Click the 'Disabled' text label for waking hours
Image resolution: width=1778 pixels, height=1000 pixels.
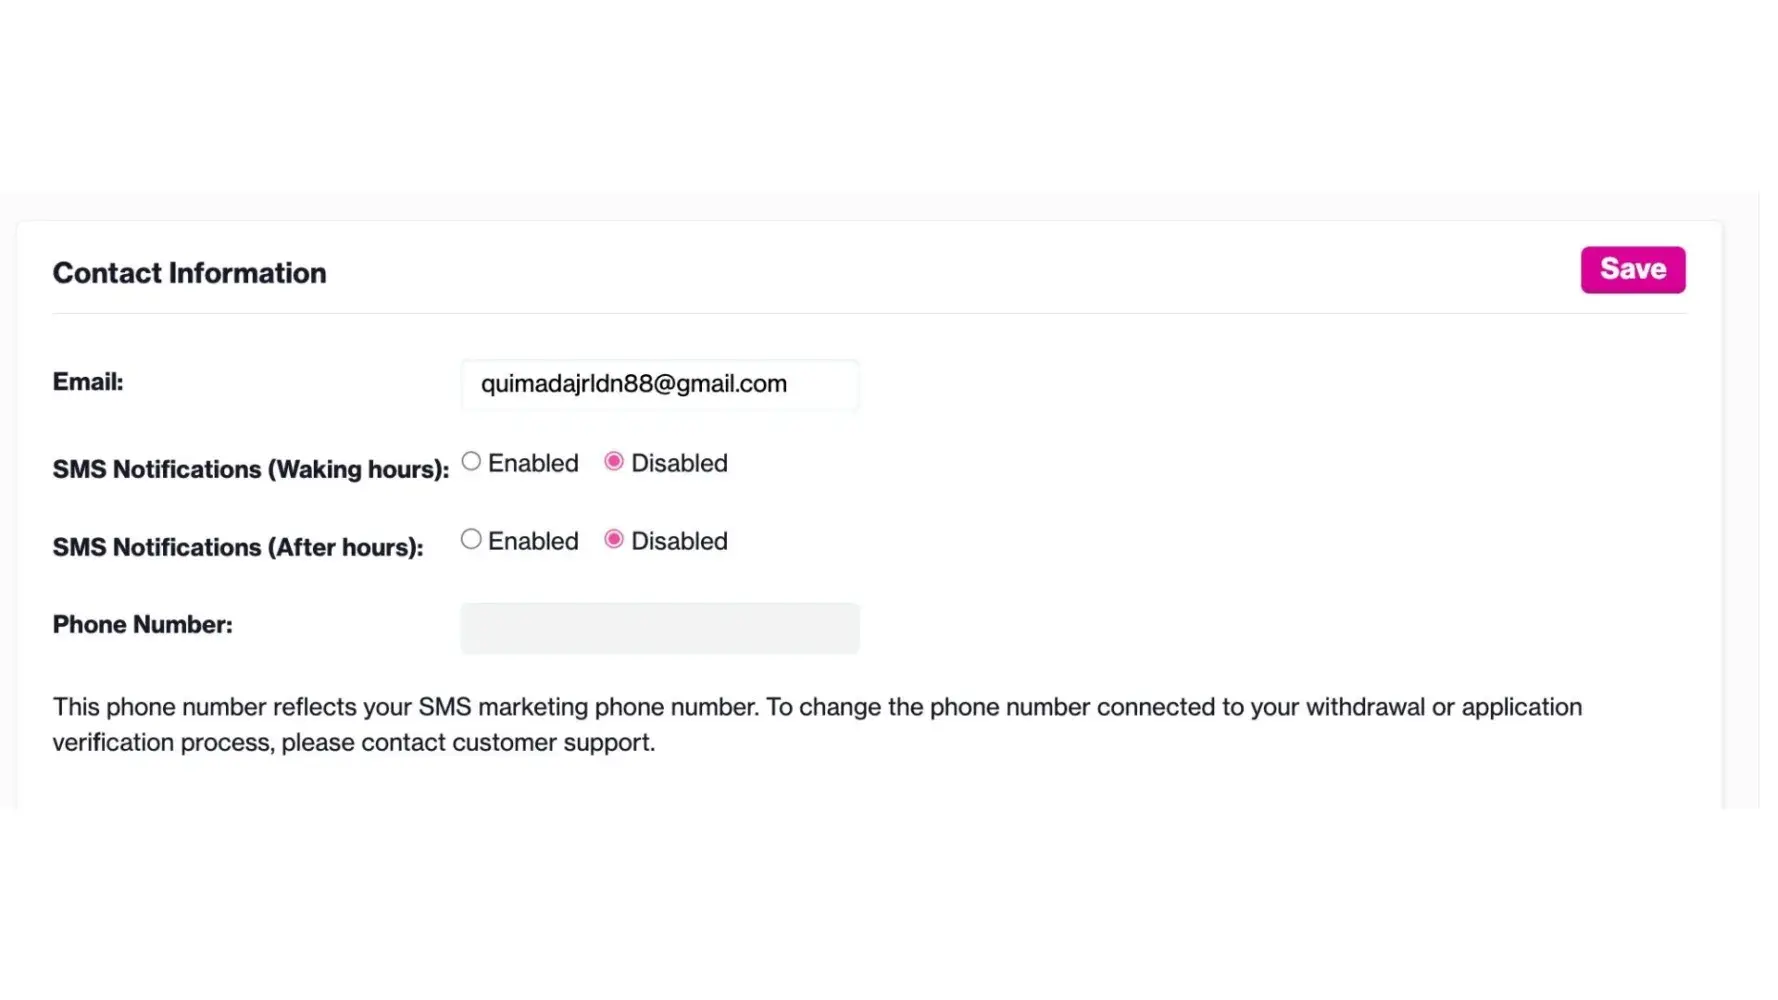click(679, 464)
